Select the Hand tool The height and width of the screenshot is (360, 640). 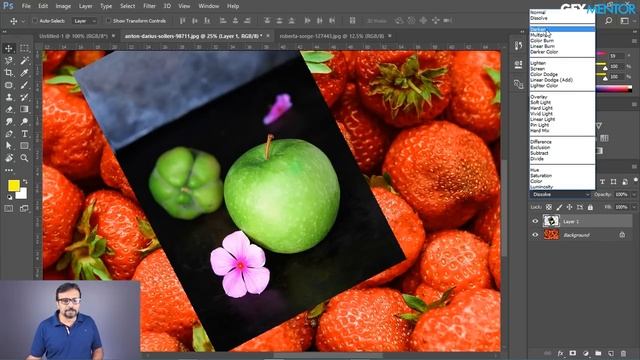click(9, 158)
